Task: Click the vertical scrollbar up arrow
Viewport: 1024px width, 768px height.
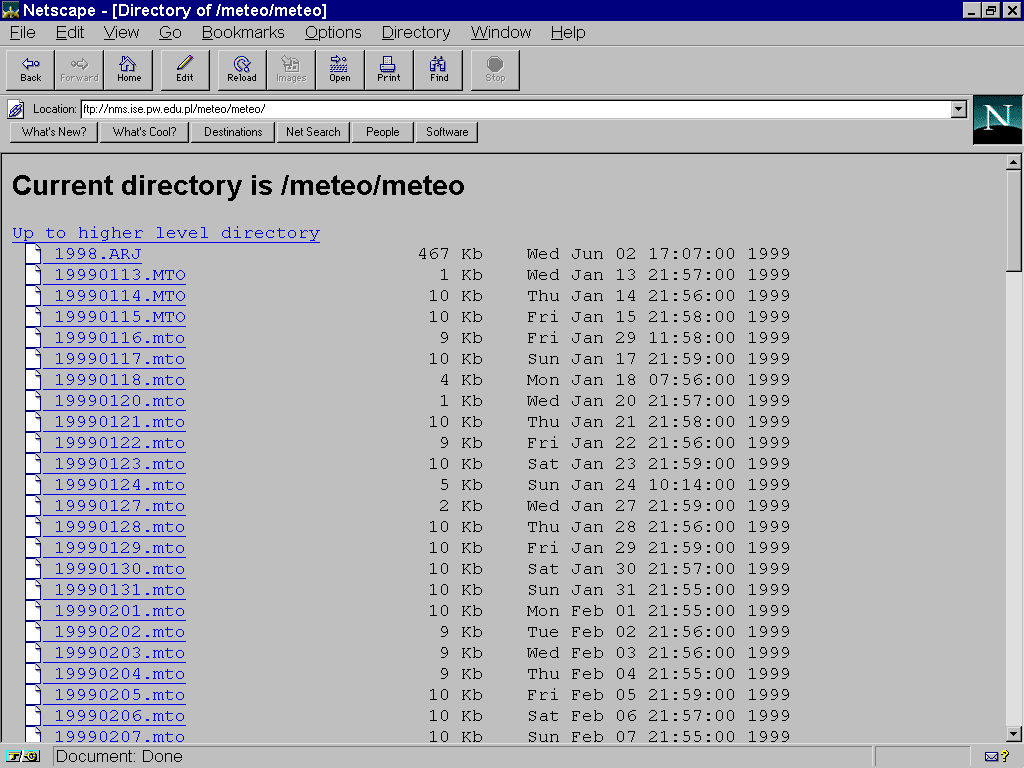Action: (x=1014, y=162)
